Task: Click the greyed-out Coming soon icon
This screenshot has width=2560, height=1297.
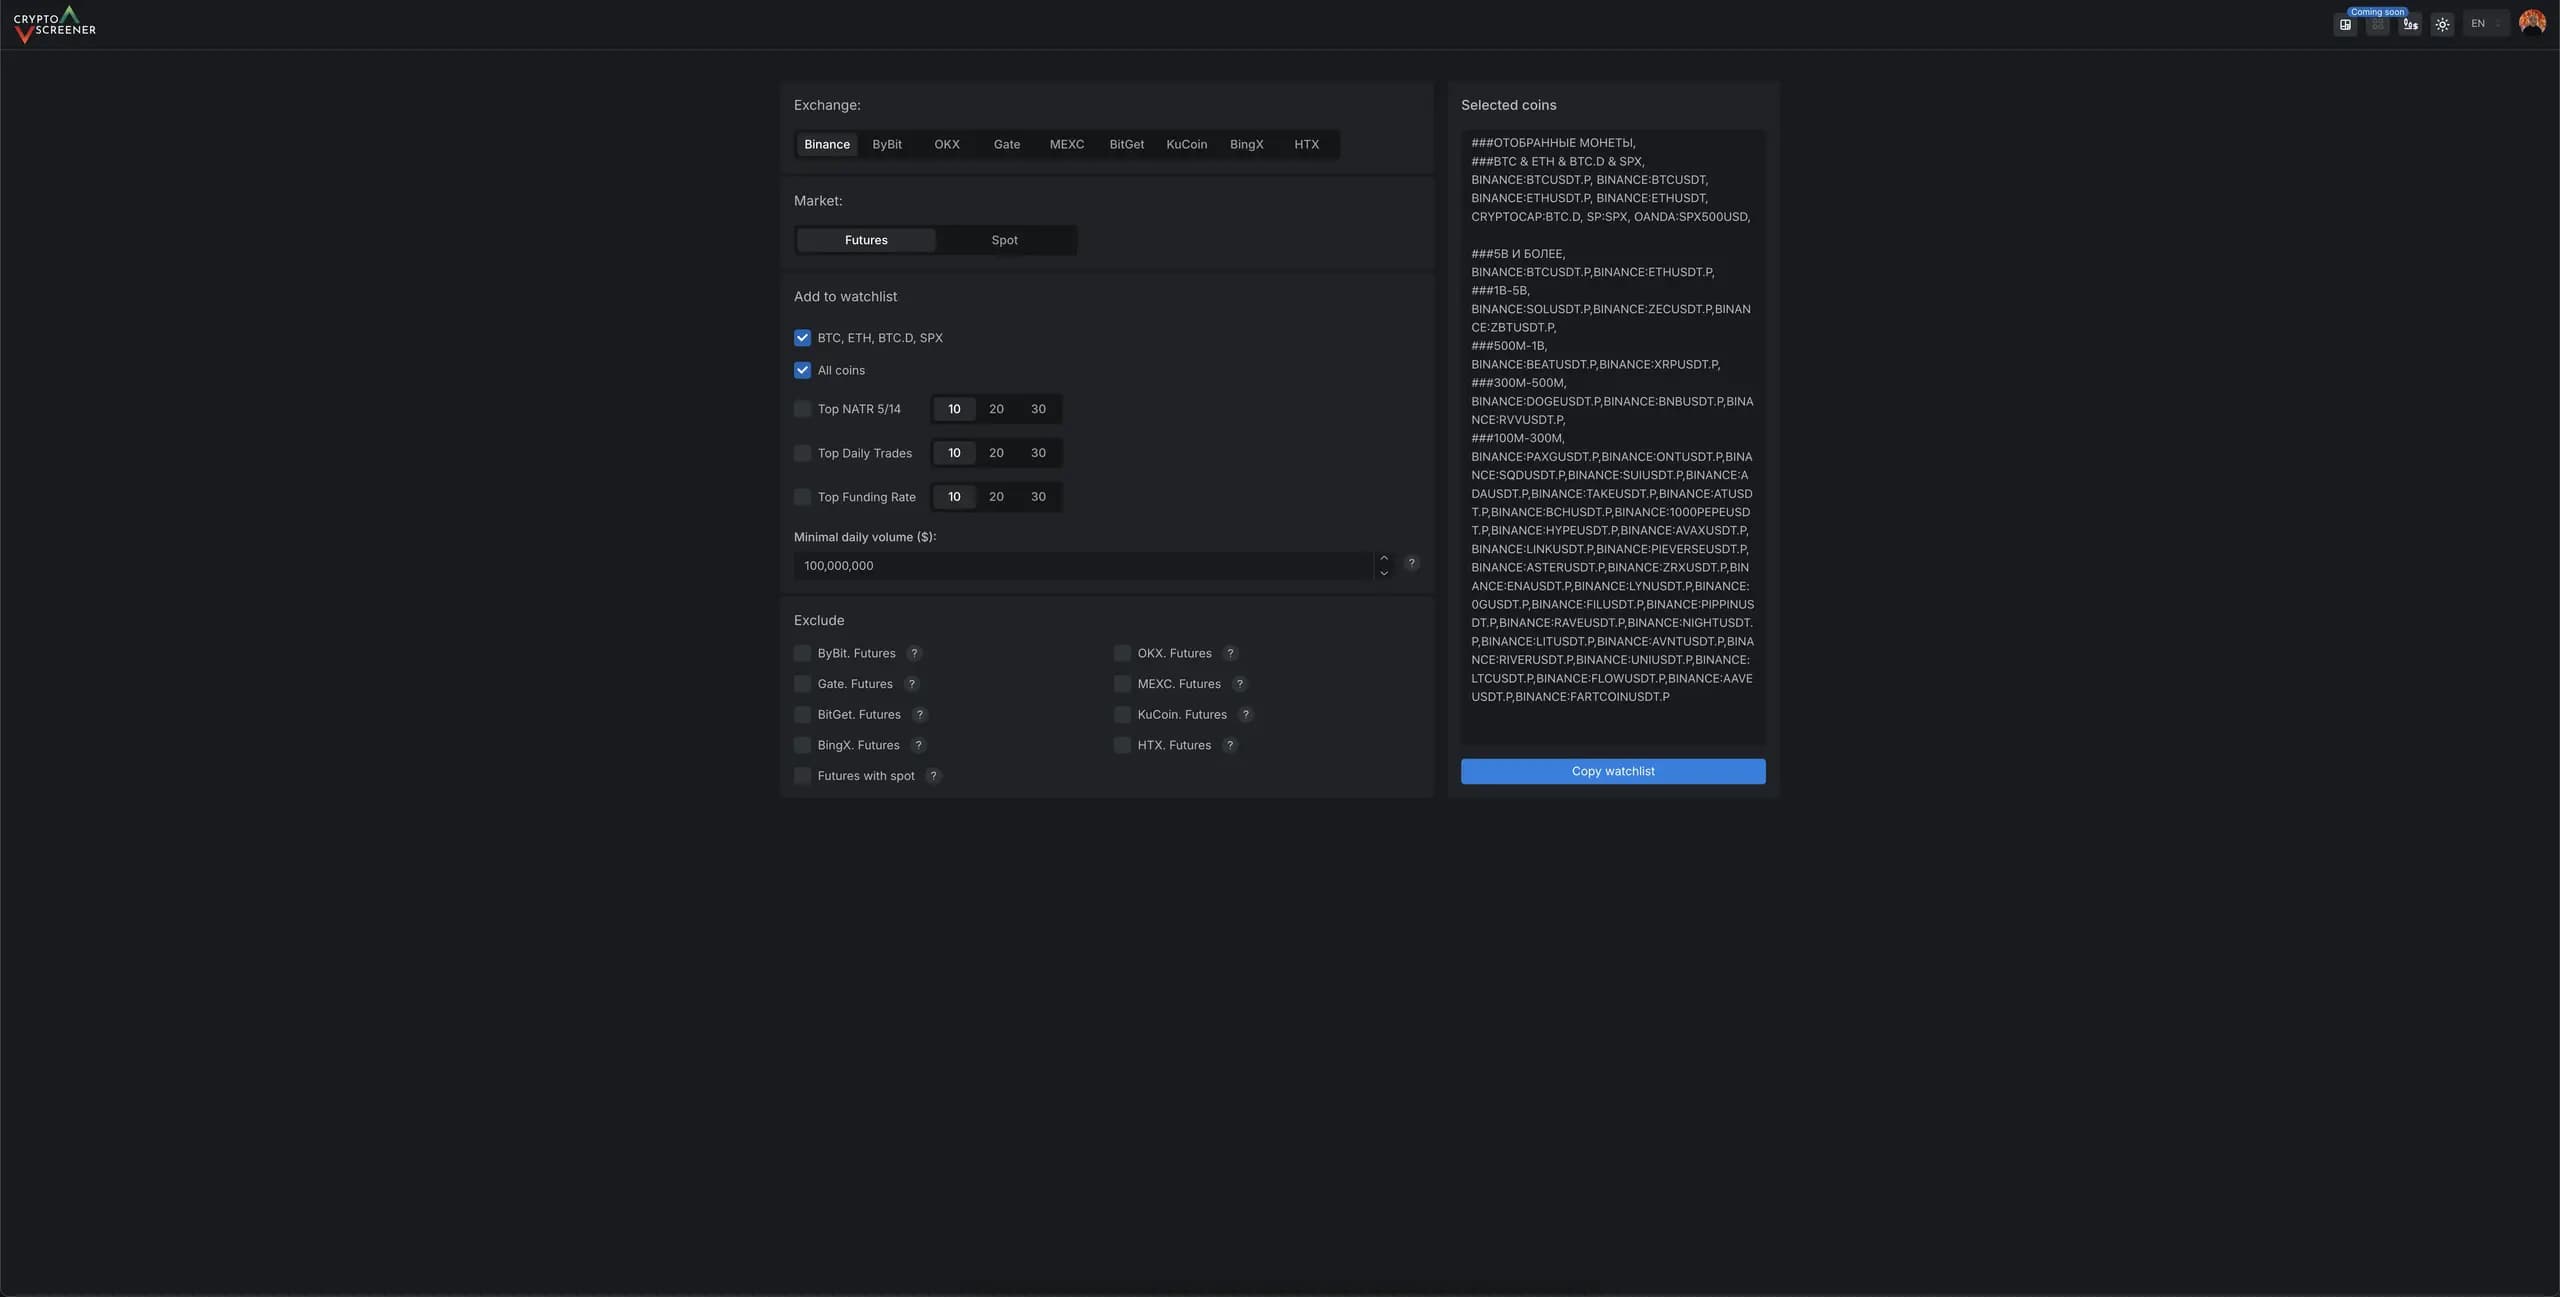Action: pyautogui.click(x=2377, y=25)
